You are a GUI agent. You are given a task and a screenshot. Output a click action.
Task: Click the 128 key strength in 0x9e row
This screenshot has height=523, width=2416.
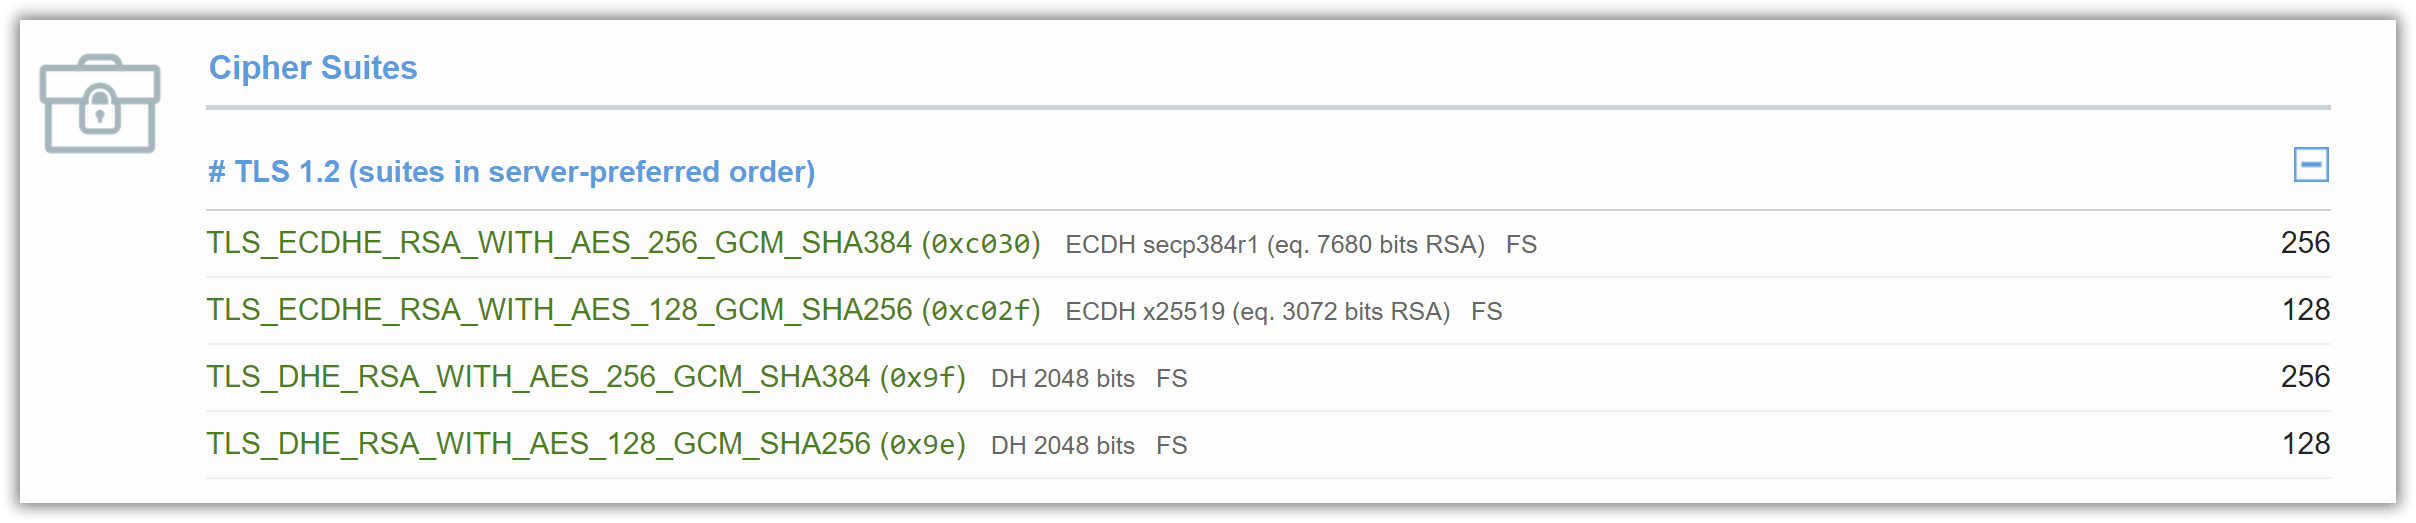2305,444
